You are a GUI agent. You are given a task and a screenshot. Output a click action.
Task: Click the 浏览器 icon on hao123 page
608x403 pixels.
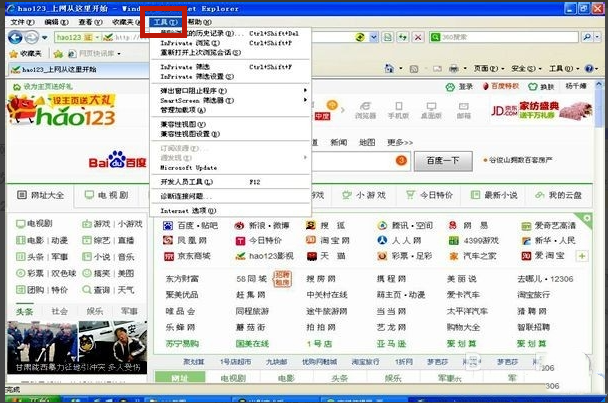[365, 111]
